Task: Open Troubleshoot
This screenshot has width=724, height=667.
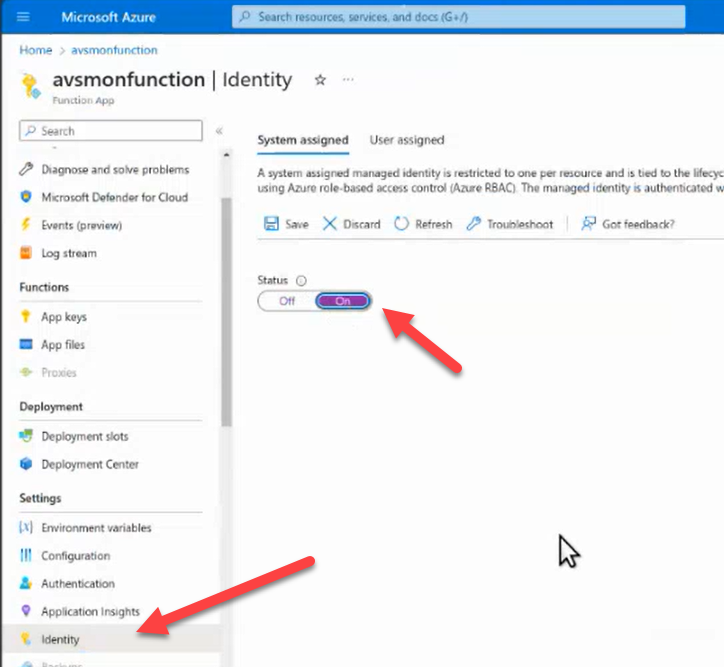Action: tap(510, 224)
